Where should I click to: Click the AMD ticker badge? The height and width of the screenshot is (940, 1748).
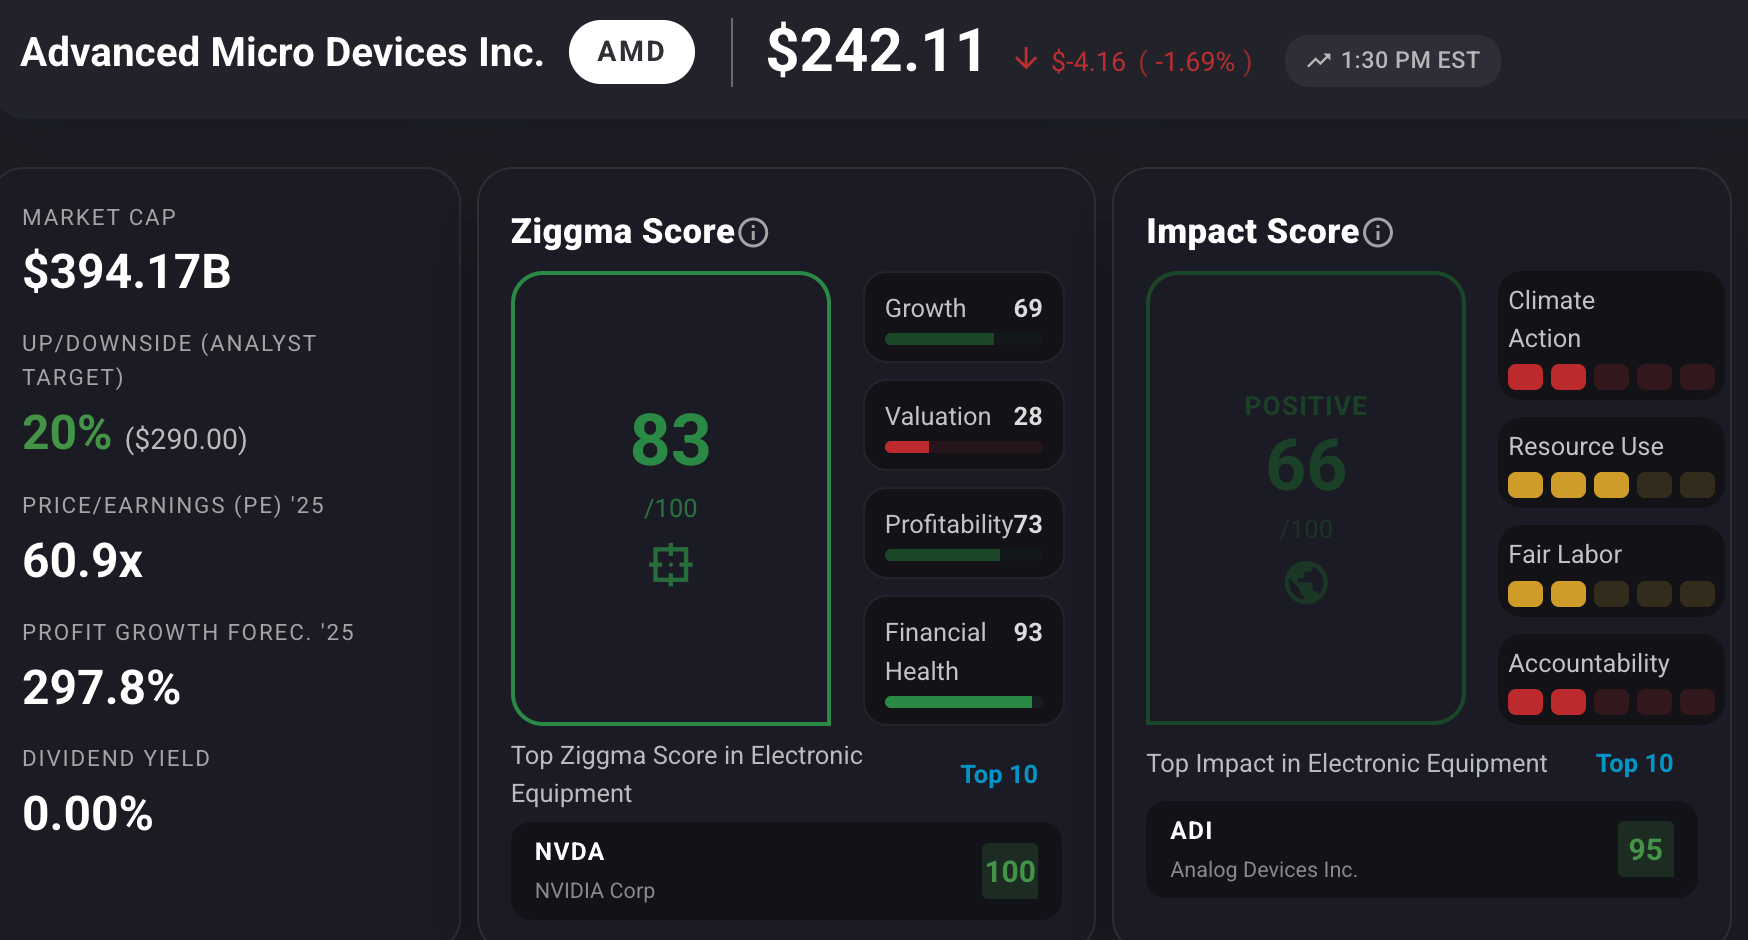[631, 52]
